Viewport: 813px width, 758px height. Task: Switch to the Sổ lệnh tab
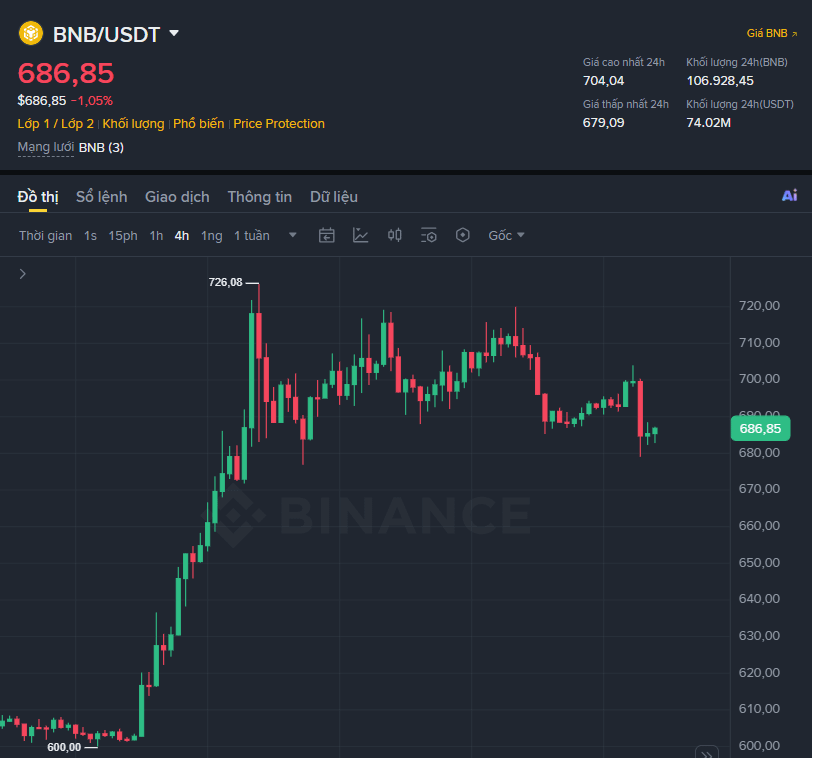(102, 197)
